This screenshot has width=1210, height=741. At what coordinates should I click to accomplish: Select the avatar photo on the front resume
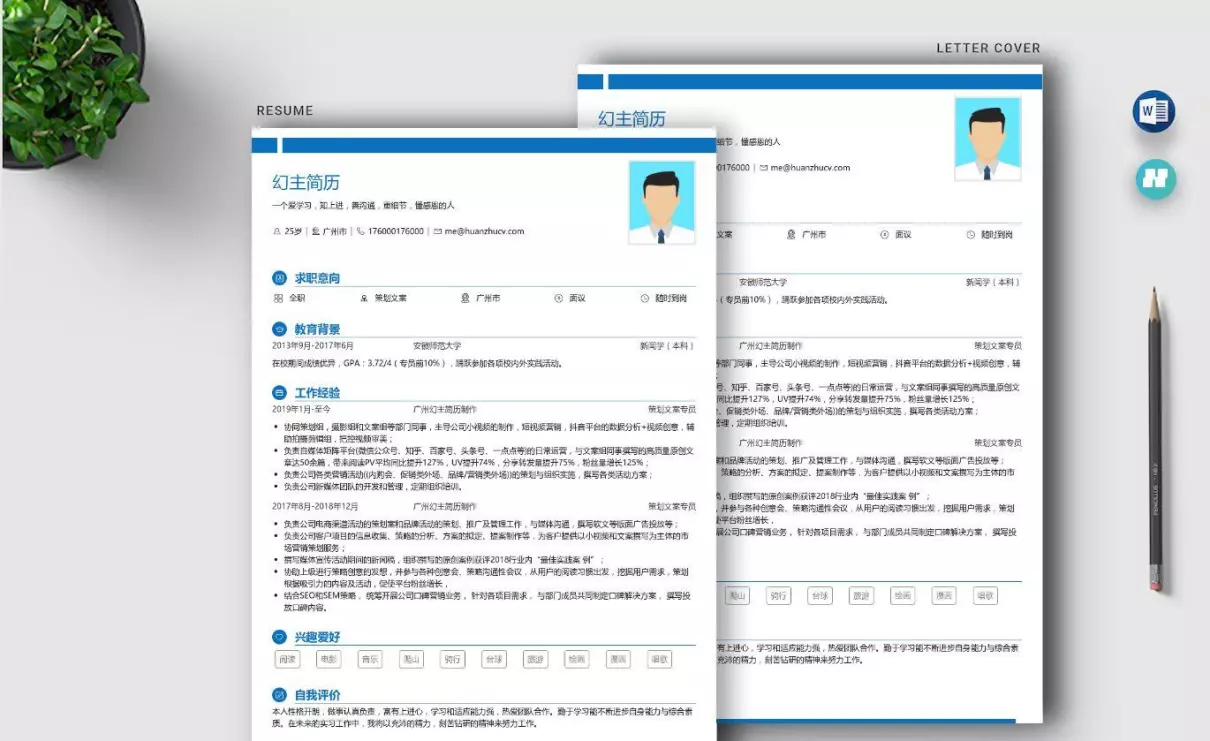(x=661, y=203)
